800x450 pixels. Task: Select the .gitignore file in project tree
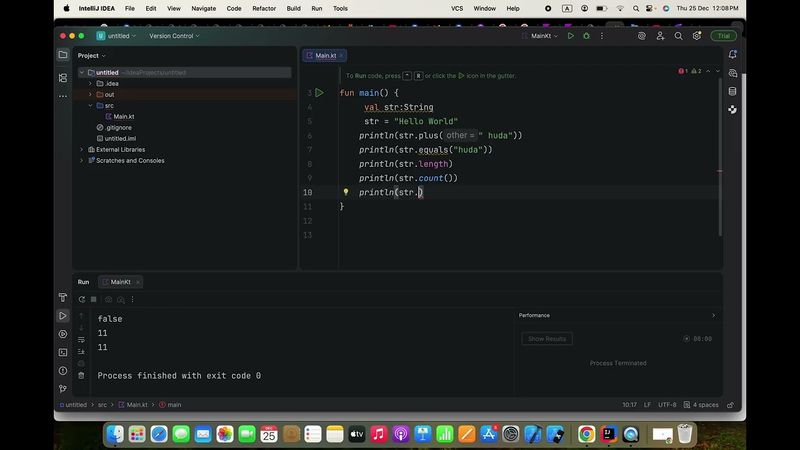pyautogui.click(x=118, y=127)
